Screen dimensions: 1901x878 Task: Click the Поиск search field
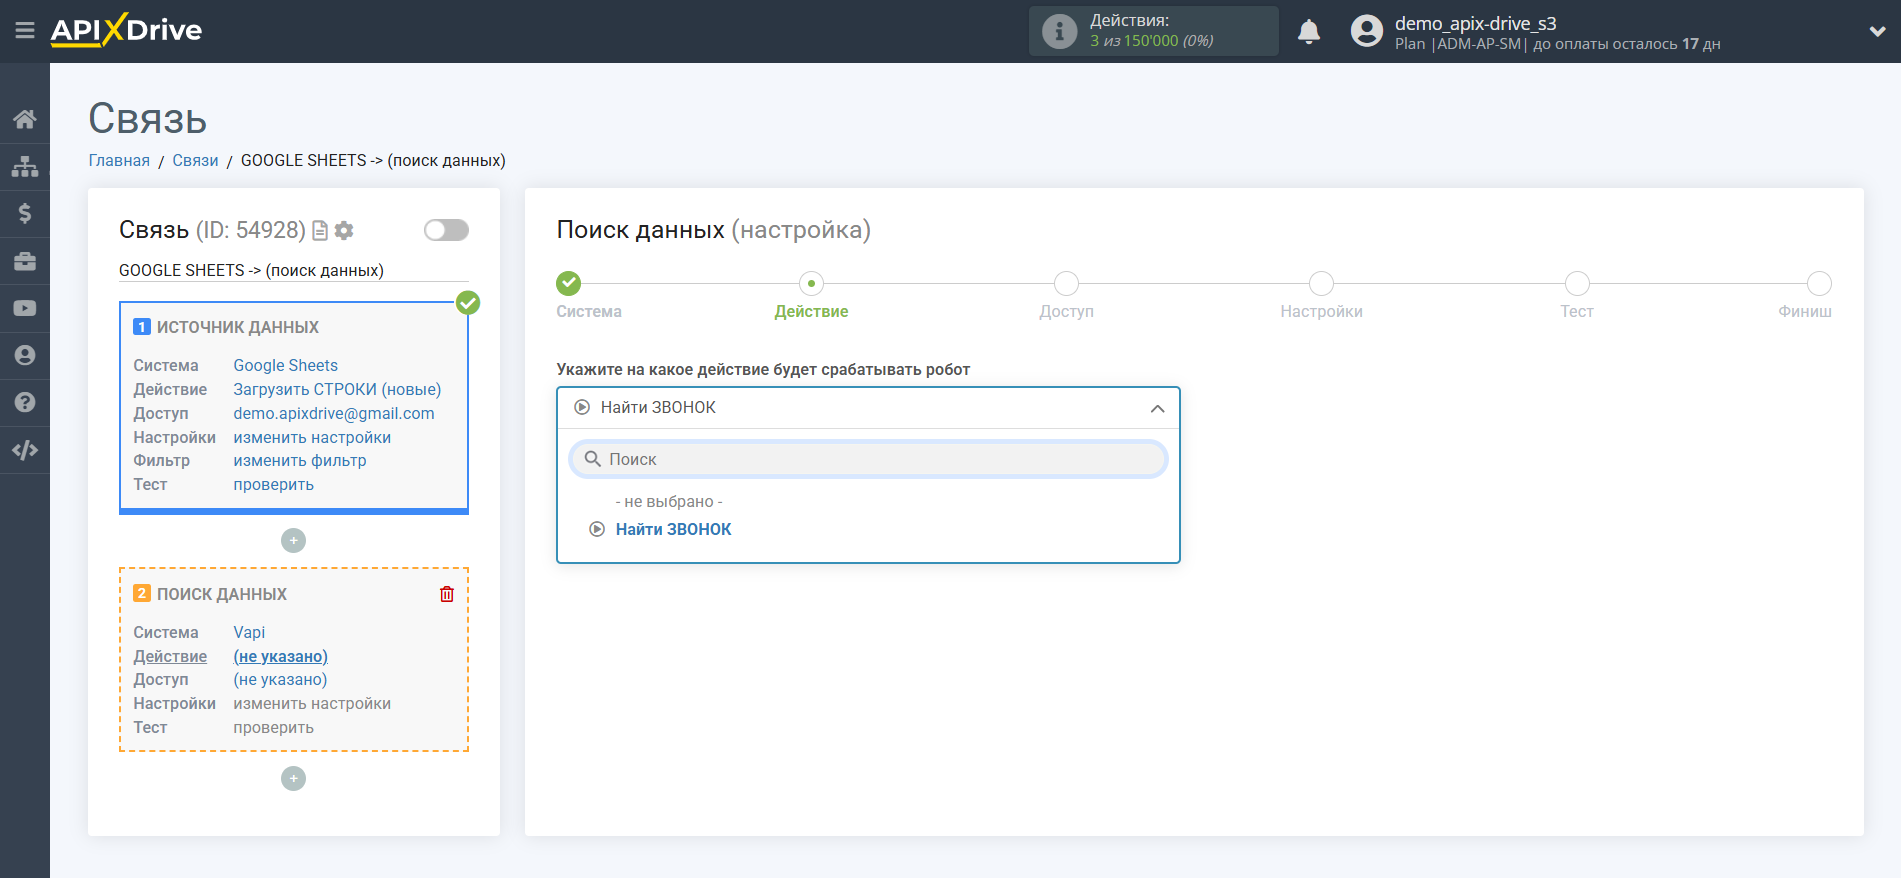[868, 459]
